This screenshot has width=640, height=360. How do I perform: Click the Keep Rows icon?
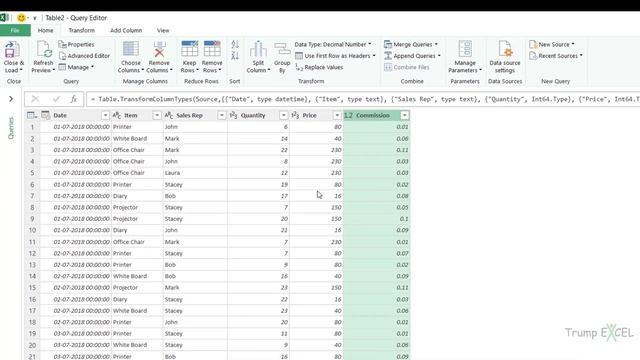[190, 49]
